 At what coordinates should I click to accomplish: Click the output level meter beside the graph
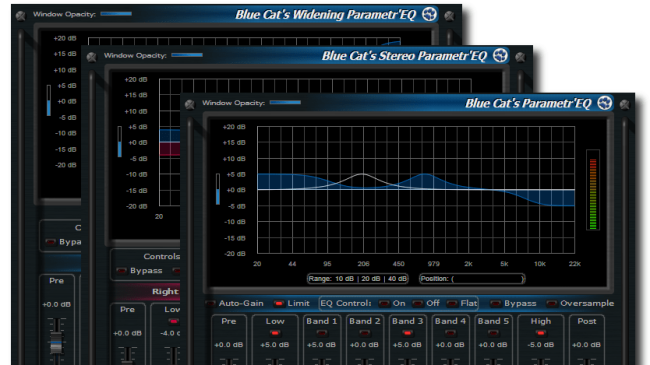[593, 190]
